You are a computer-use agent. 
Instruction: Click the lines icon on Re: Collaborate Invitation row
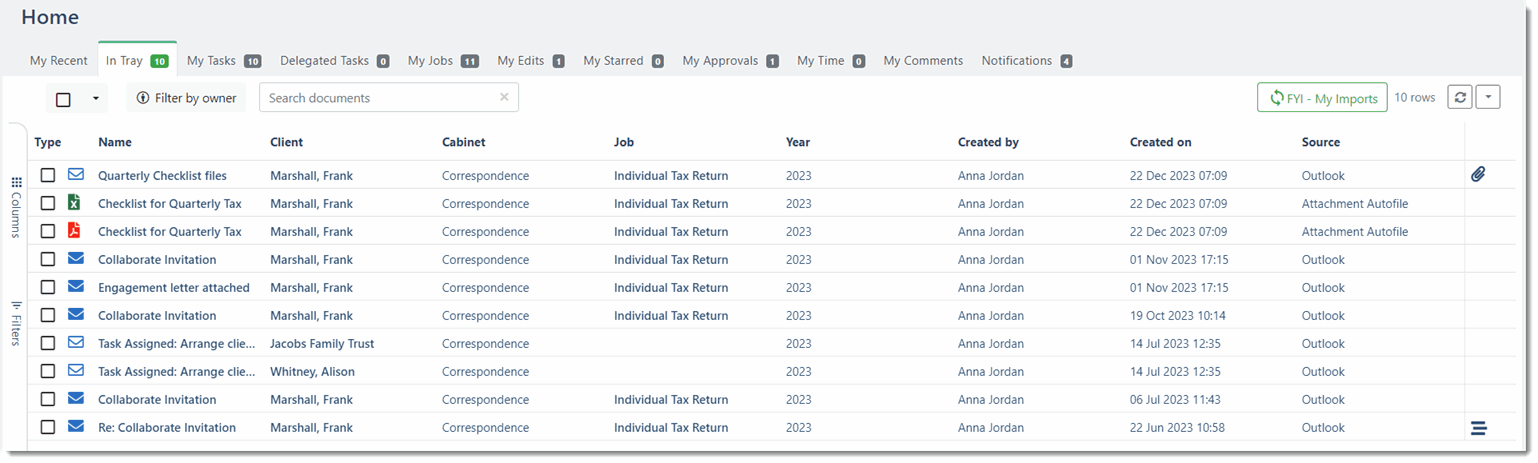(x=1478, y=428)
